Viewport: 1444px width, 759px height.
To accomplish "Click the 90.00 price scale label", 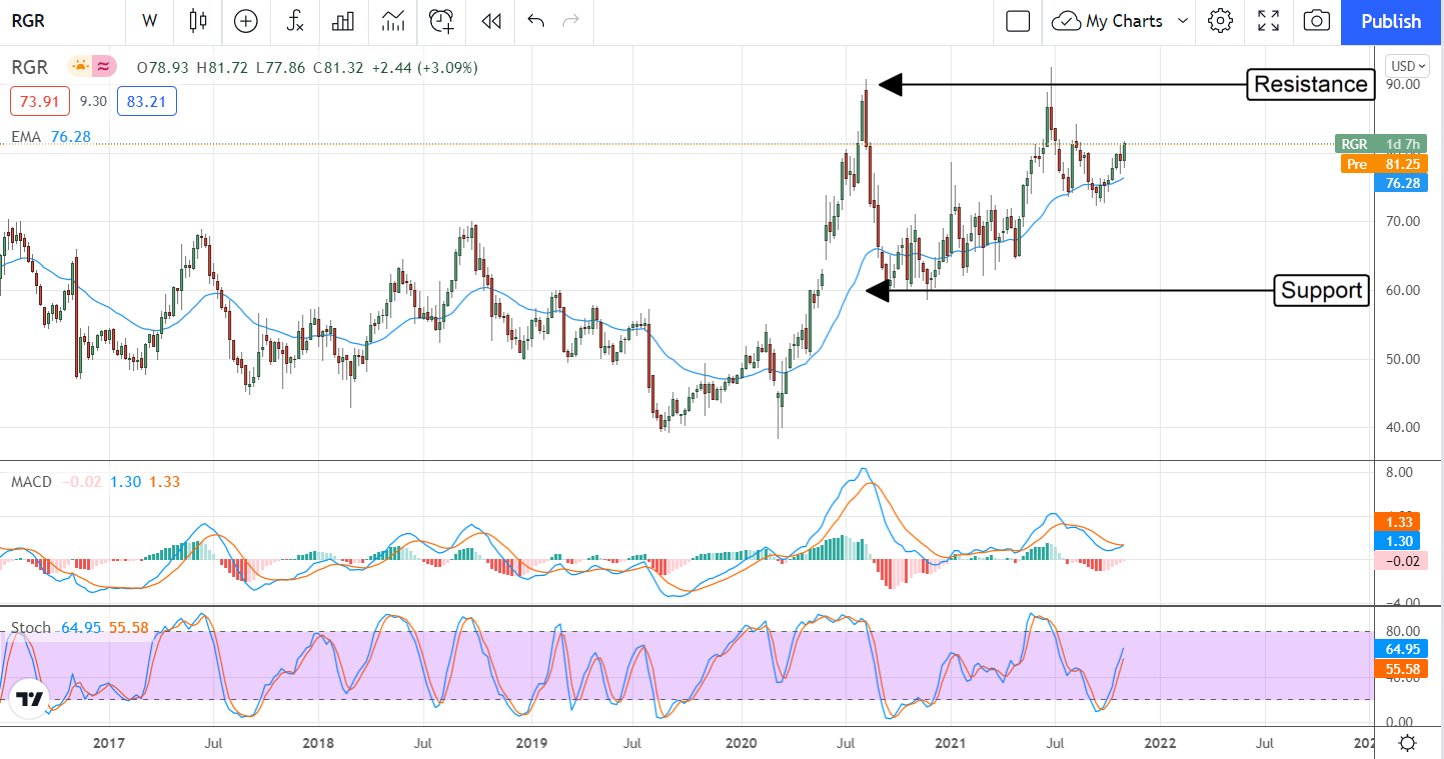I will point(1403,85).
